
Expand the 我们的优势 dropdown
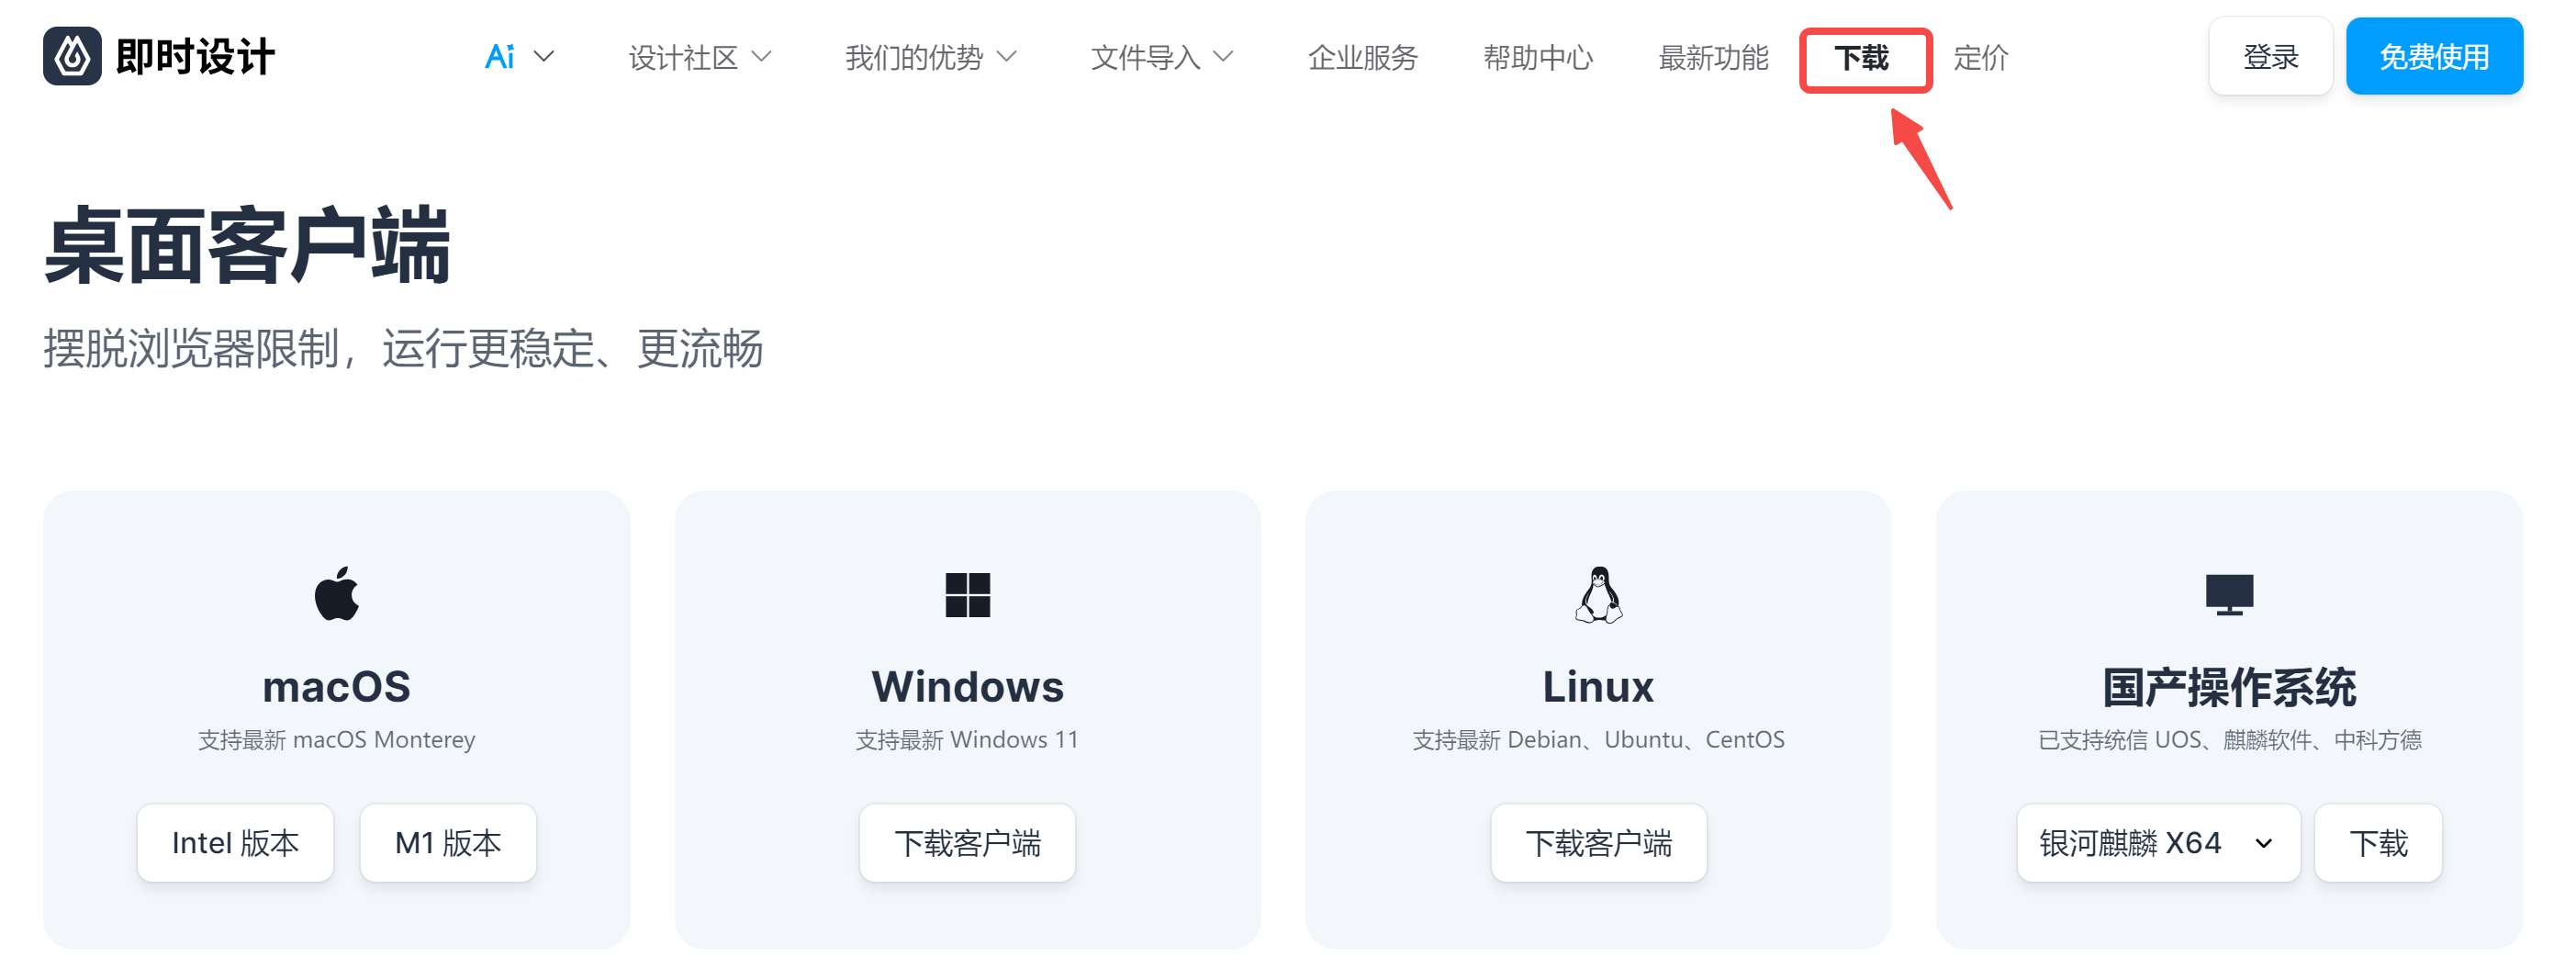point(931,57)
